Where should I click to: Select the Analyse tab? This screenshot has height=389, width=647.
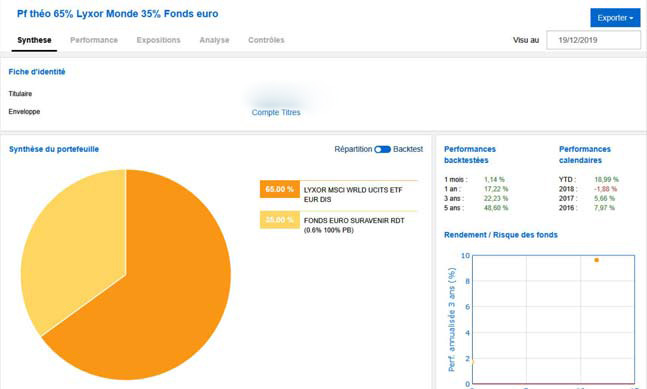point(214,40)
